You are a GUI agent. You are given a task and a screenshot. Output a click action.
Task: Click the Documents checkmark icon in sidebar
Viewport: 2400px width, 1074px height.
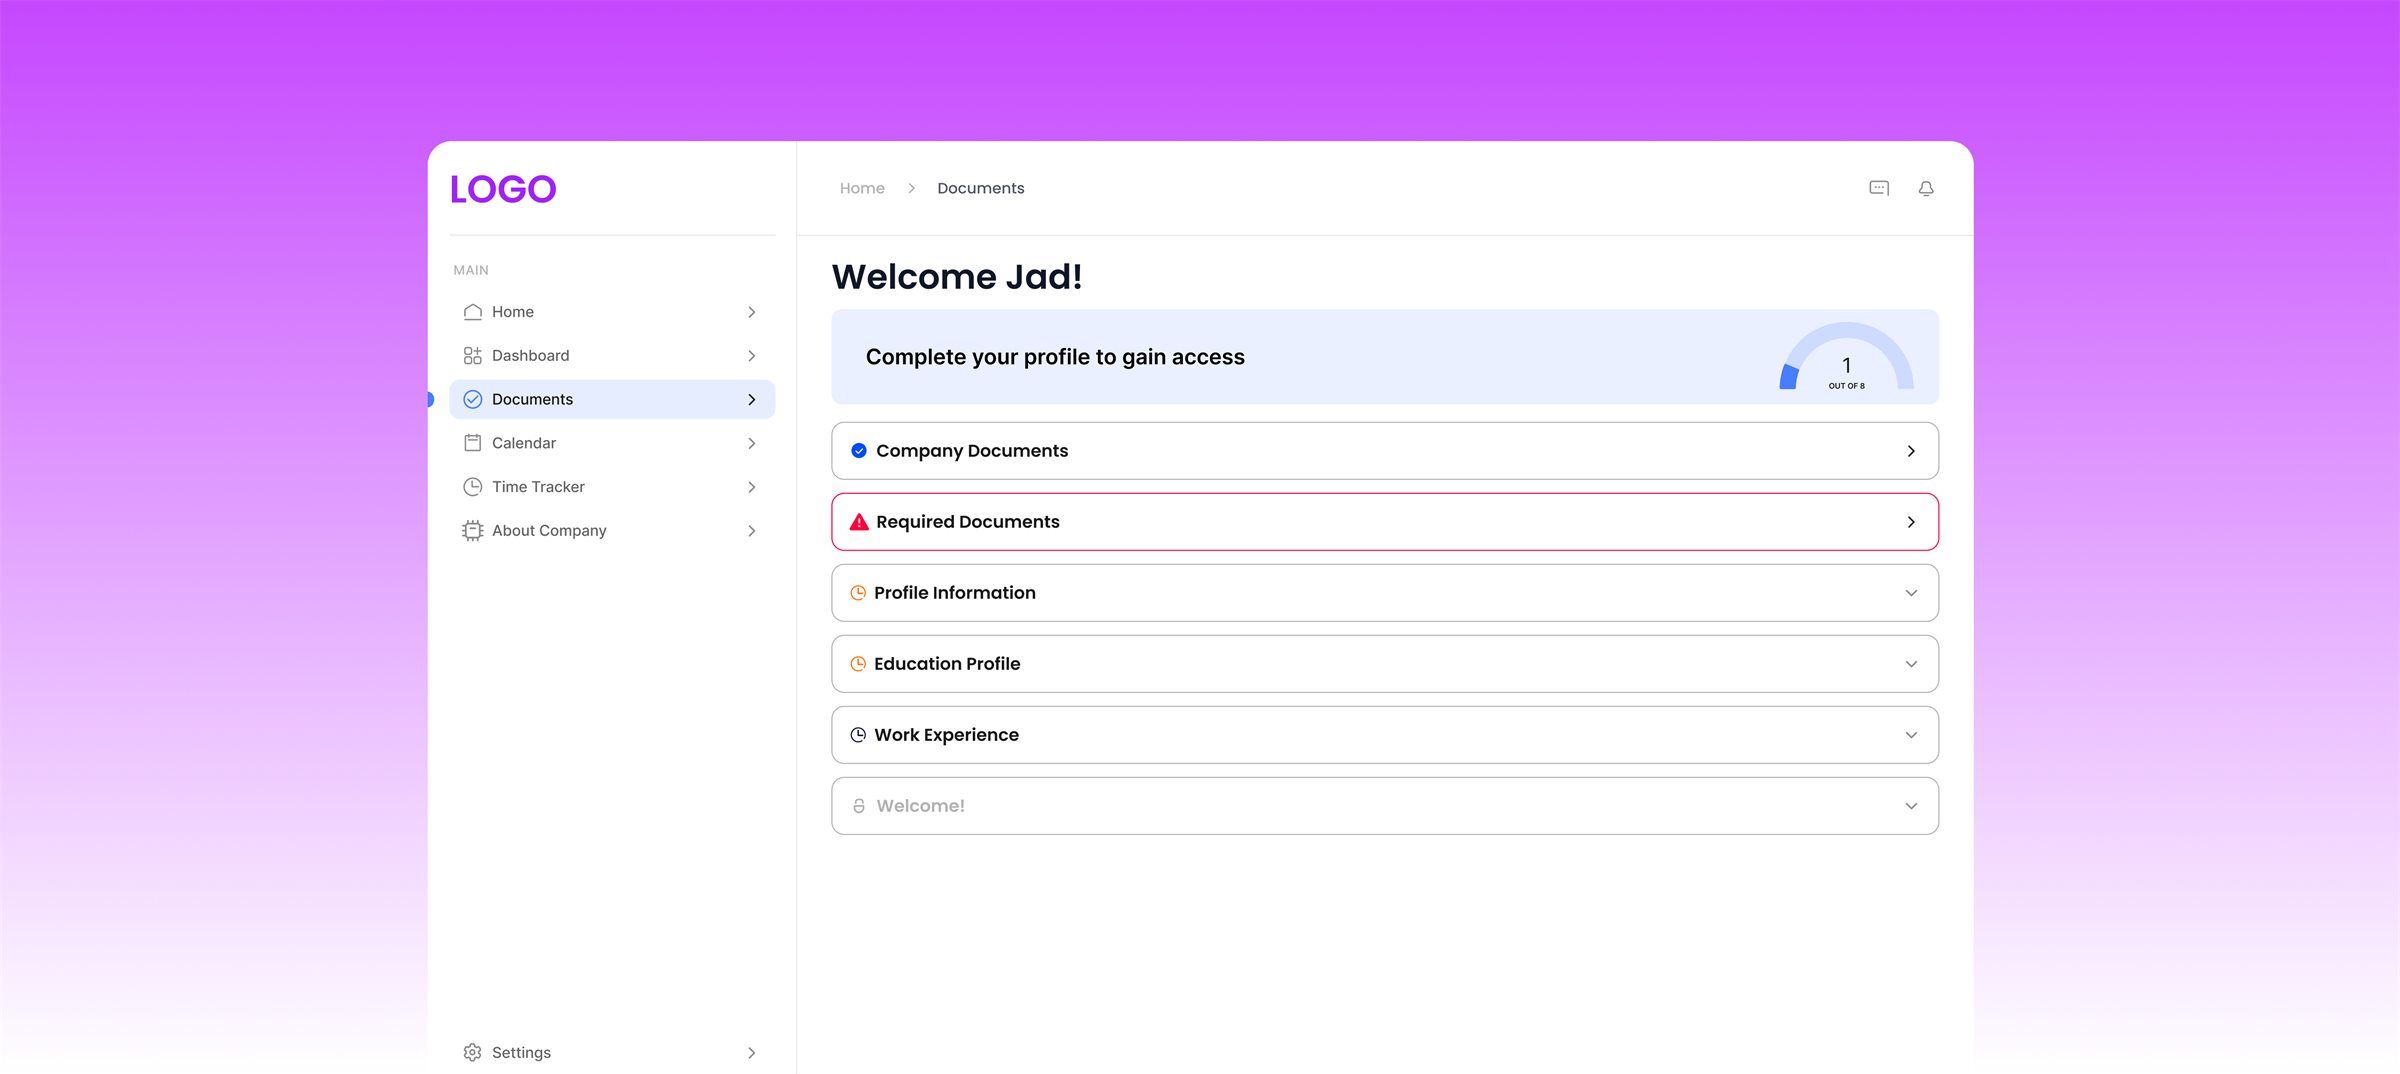[x=473, y=399]
